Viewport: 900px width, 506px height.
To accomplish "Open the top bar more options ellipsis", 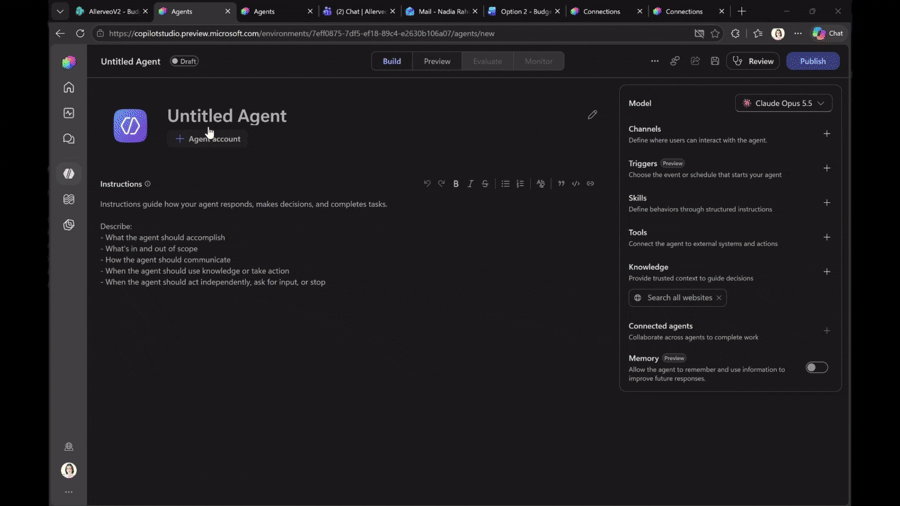I will click(x=654, y=61).
